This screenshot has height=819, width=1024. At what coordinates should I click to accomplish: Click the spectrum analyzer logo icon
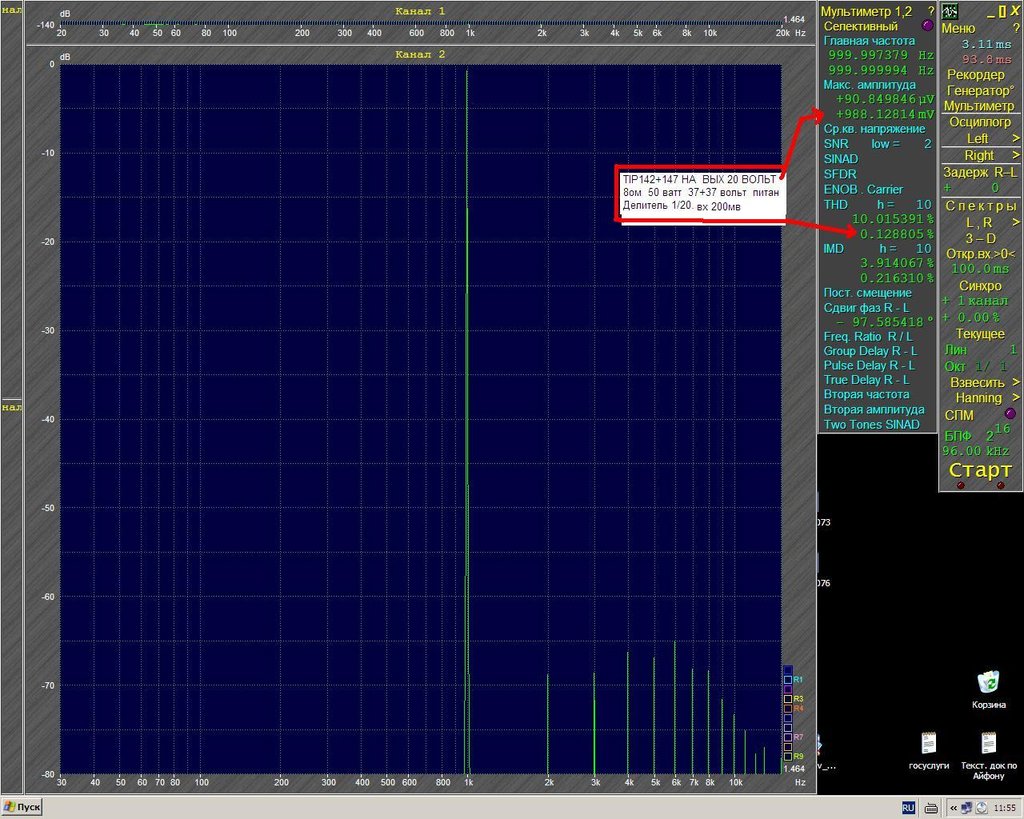[950, 11]
